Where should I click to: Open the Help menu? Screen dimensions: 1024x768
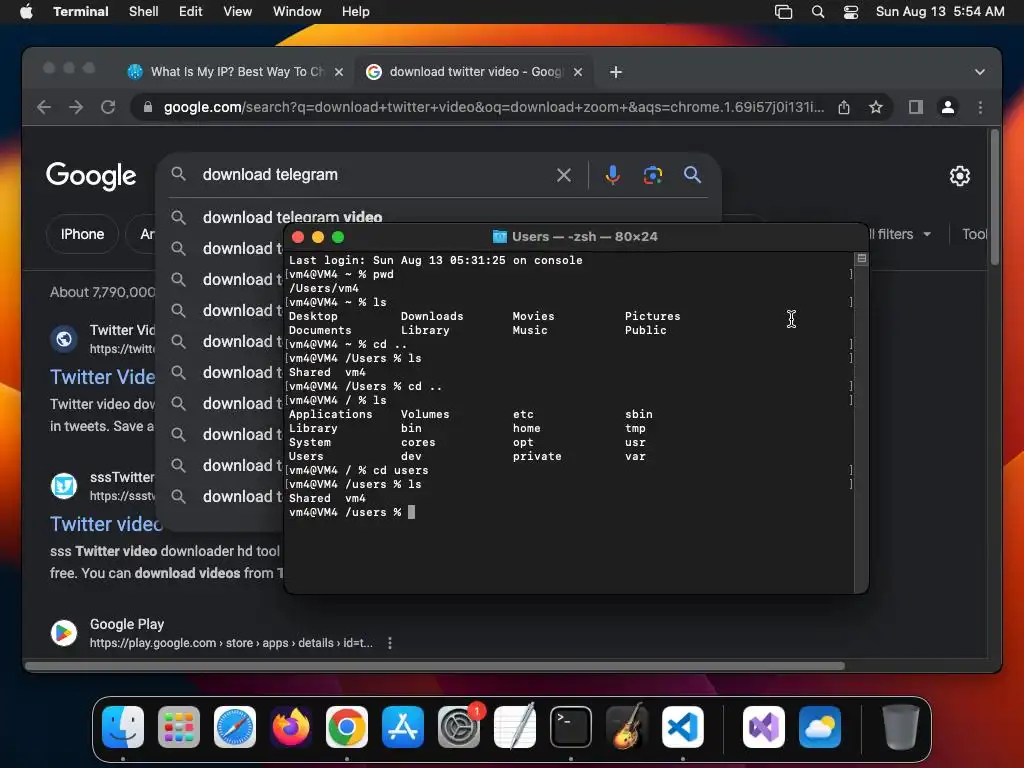[356, 11]
